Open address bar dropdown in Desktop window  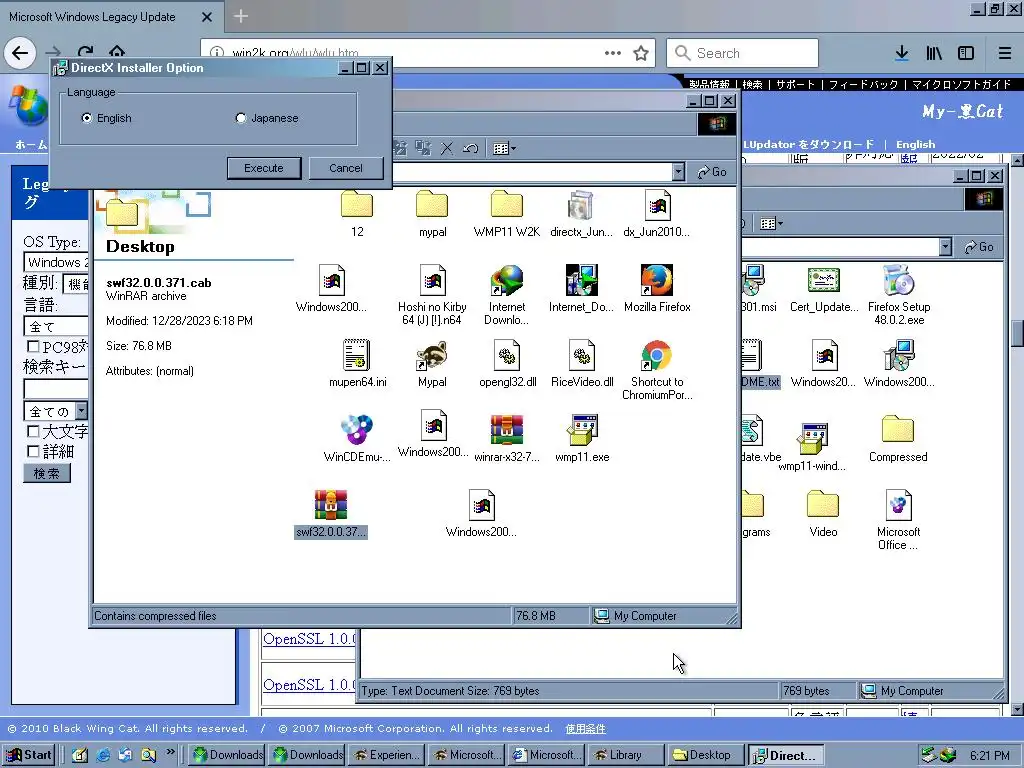click(x=679, y=172)
